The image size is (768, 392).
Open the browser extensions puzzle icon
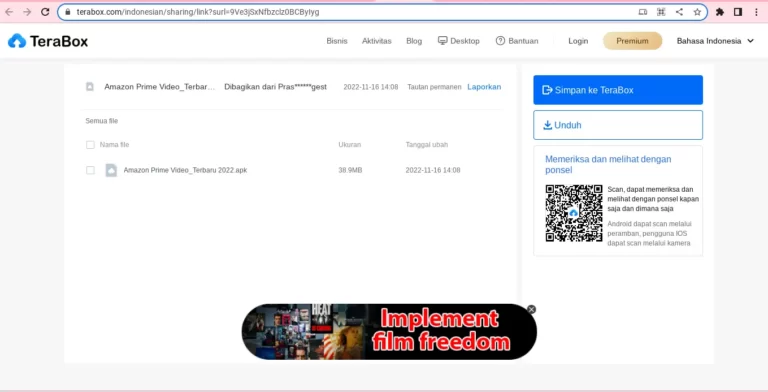tap(720, 12)
